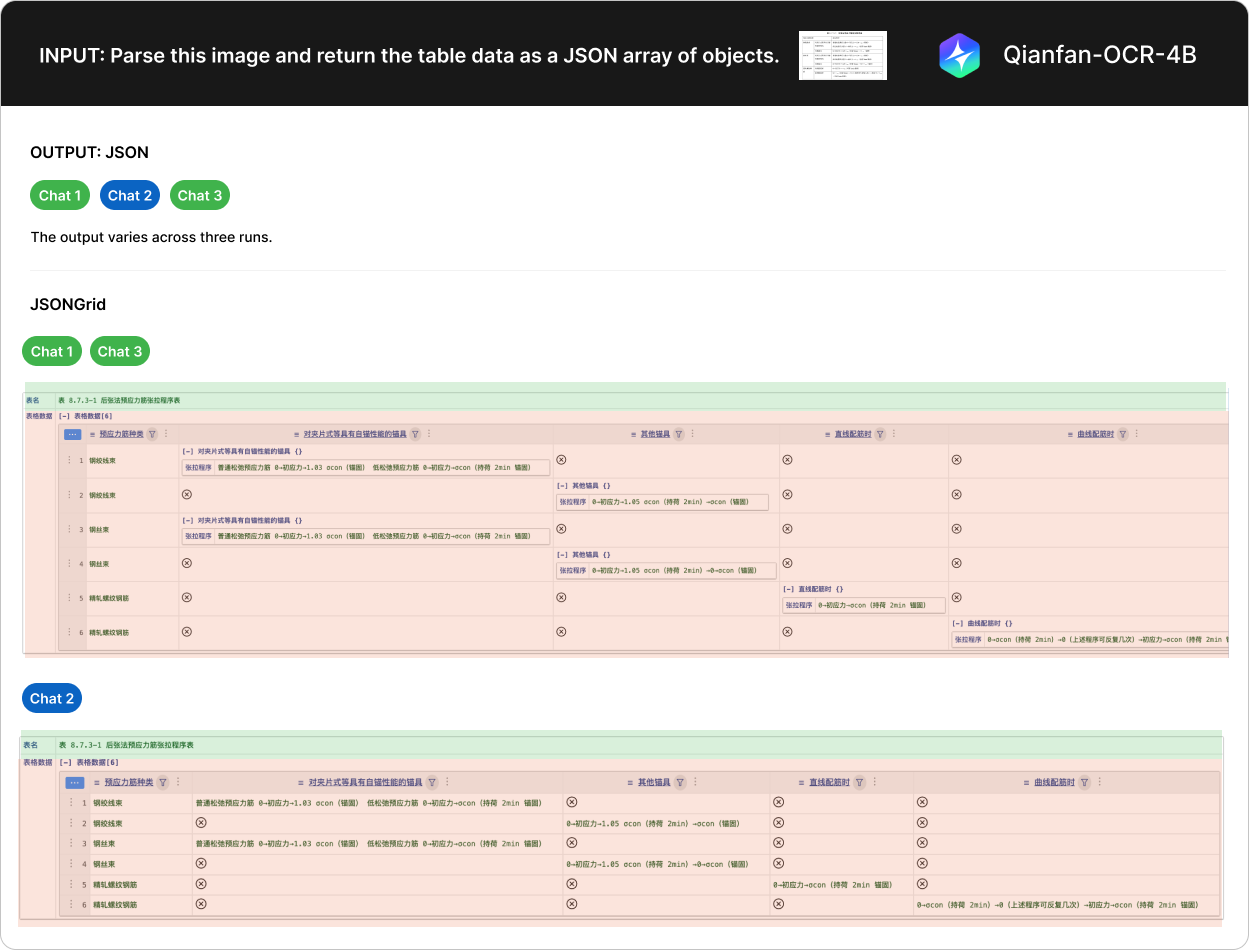Click the Chat 1 tag under JSONGrid

pos(52,351)
